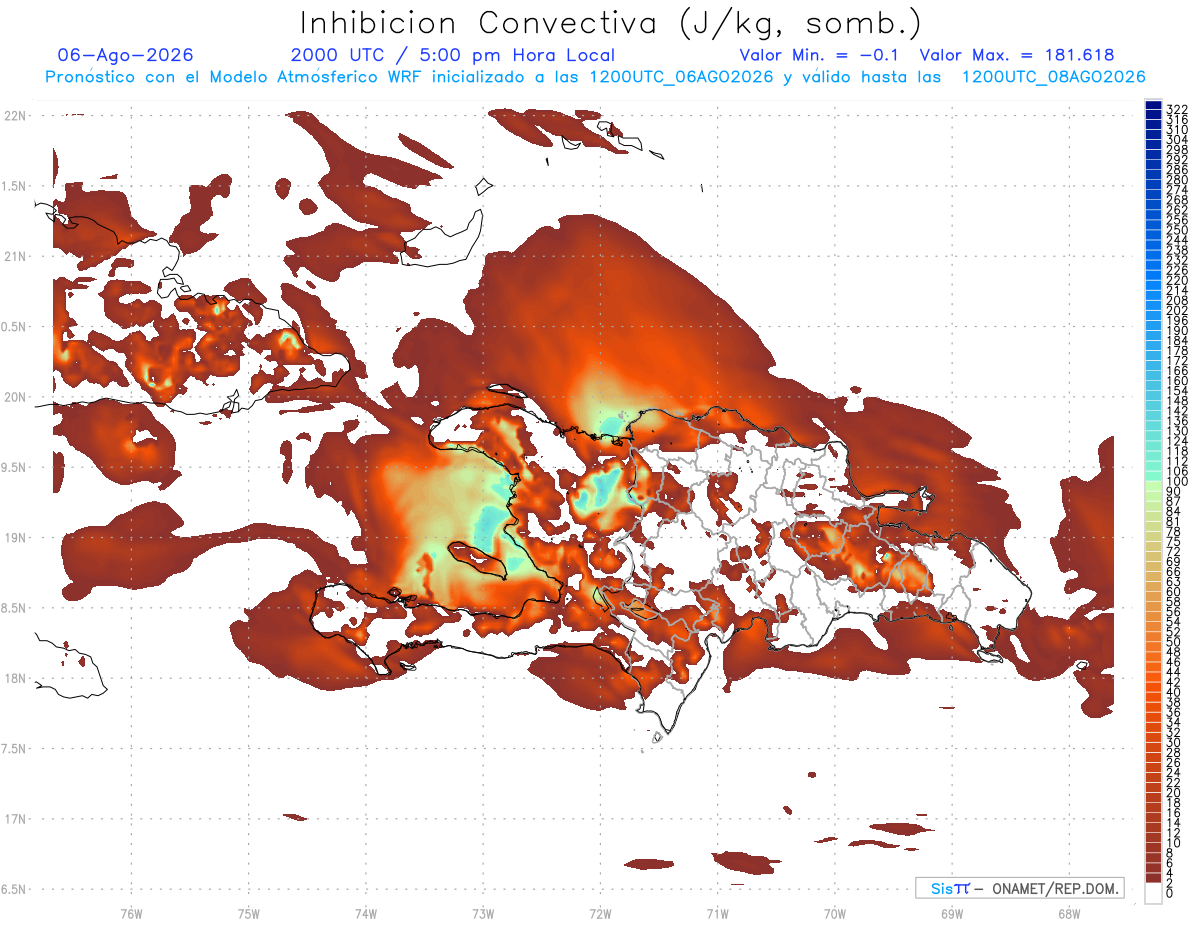This screenshot has height=927, width=1200.
Task: Click the colorbar label "196"
Action: (1177, 320)
